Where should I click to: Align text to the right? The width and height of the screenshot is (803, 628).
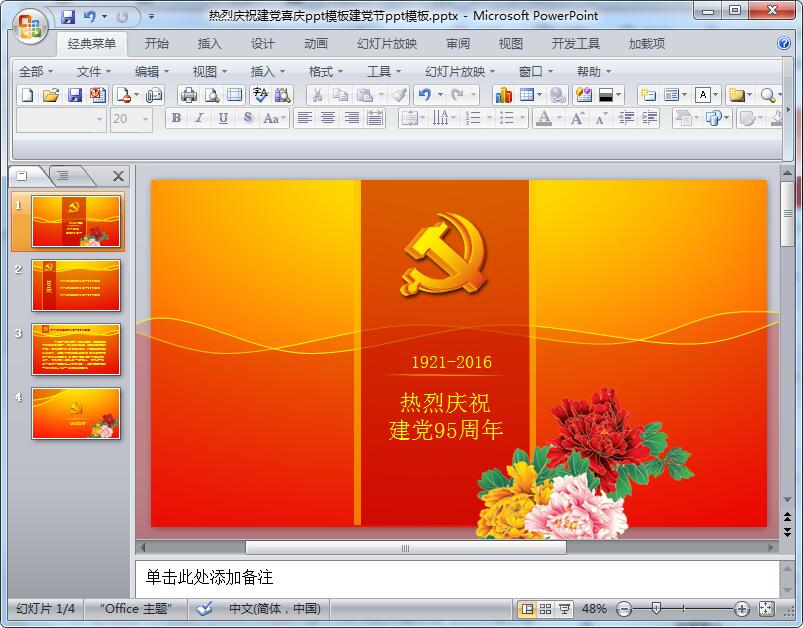click(x=351, y=118)
